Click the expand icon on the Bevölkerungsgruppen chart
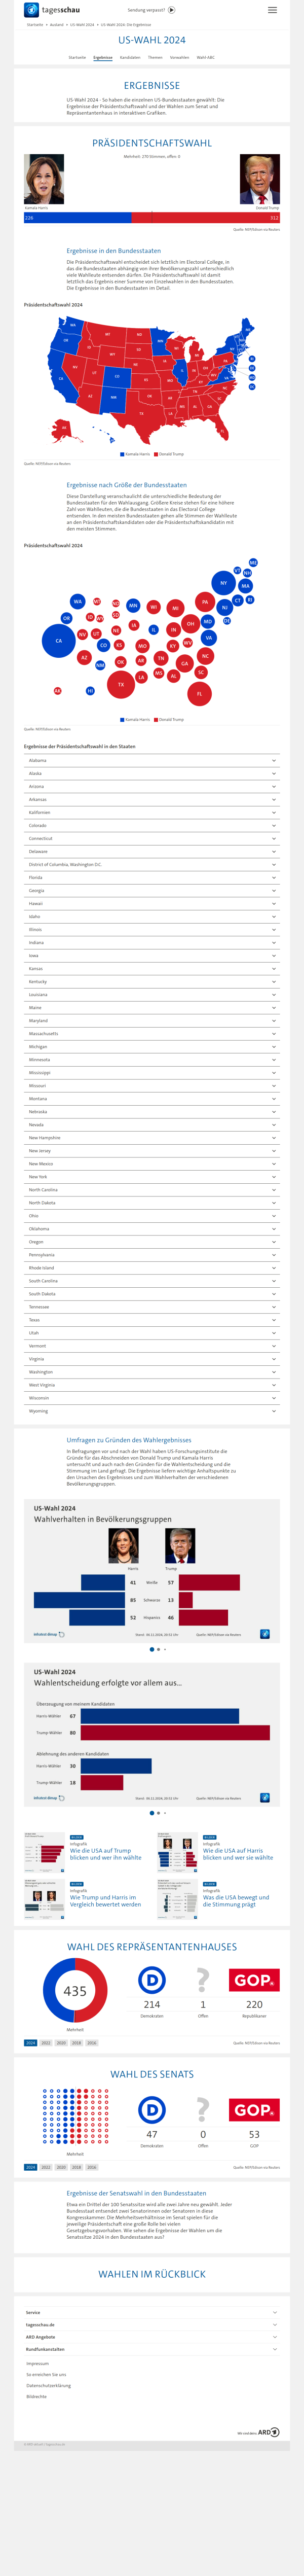 pos(265,1634)
